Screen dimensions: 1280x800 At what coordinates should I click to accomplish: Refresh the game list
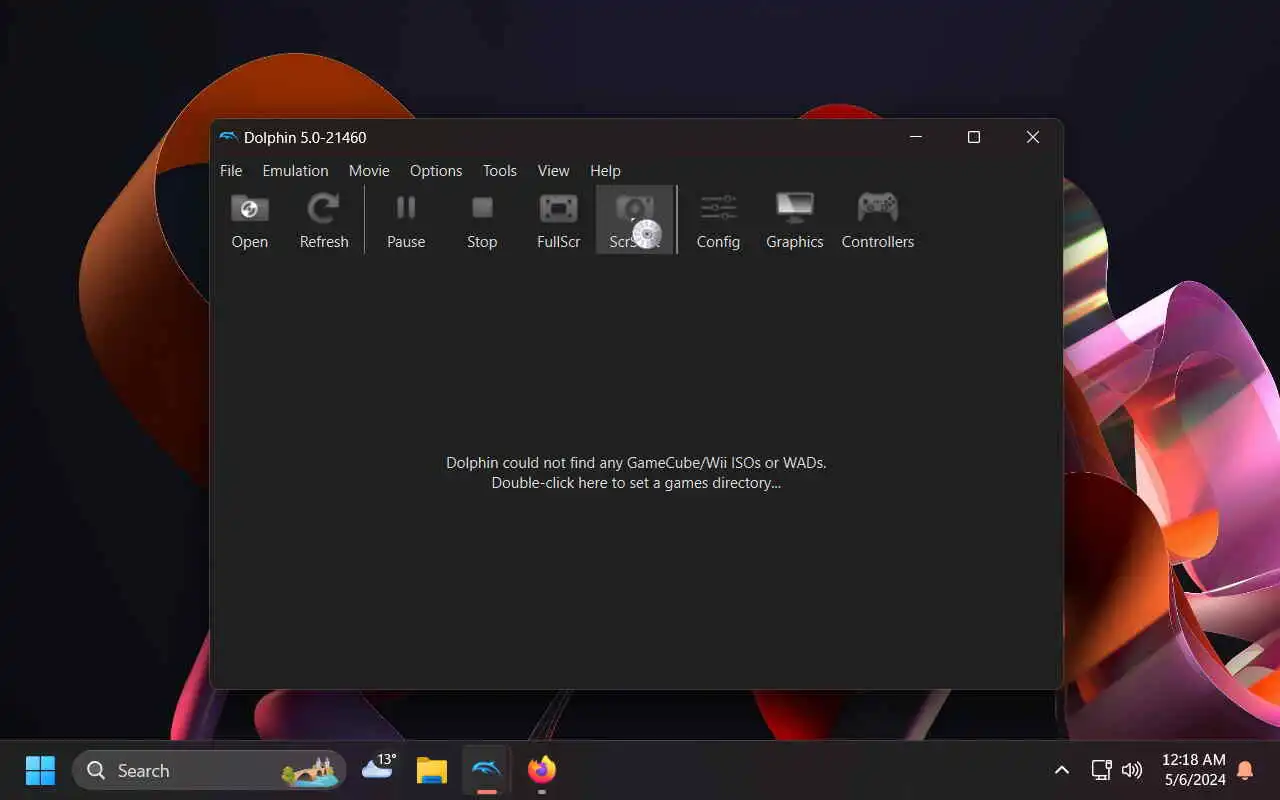[324, 220]
